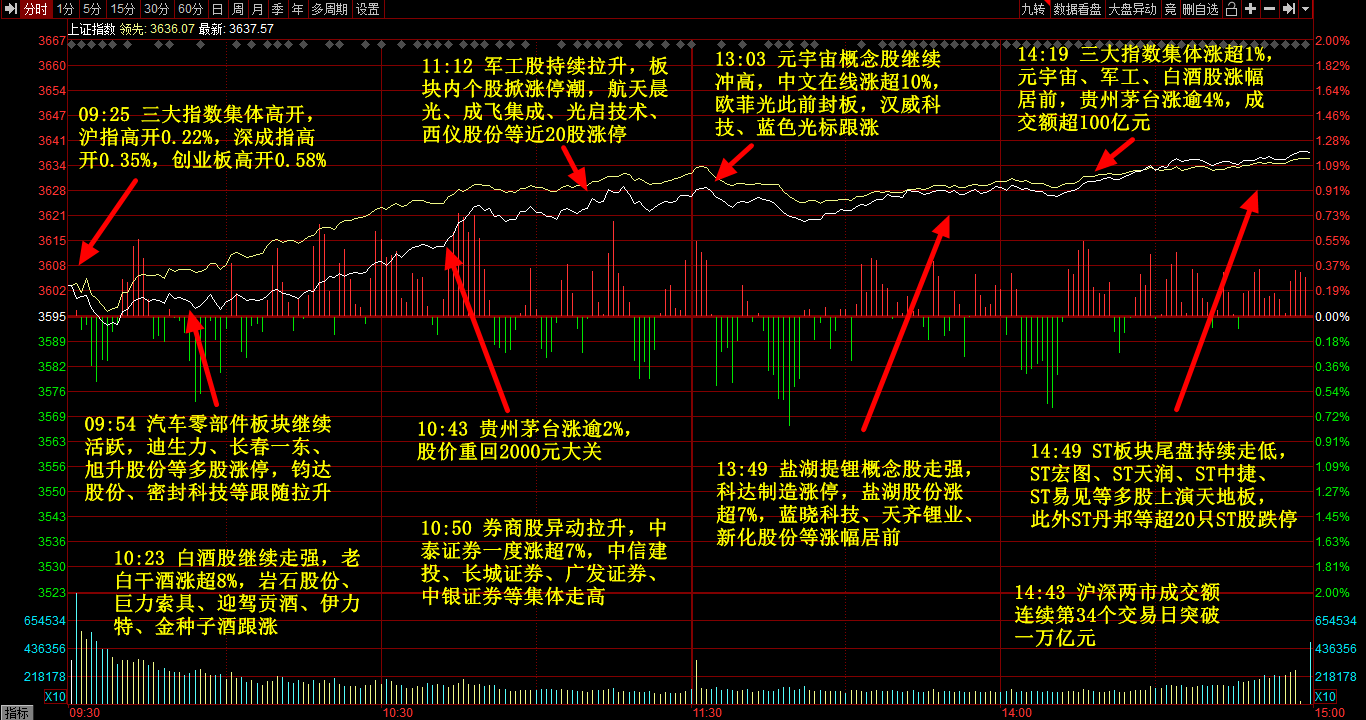This screenshot has width=1366, height=720.
Task: Show the 月 monthly chart
Action: 257,9
